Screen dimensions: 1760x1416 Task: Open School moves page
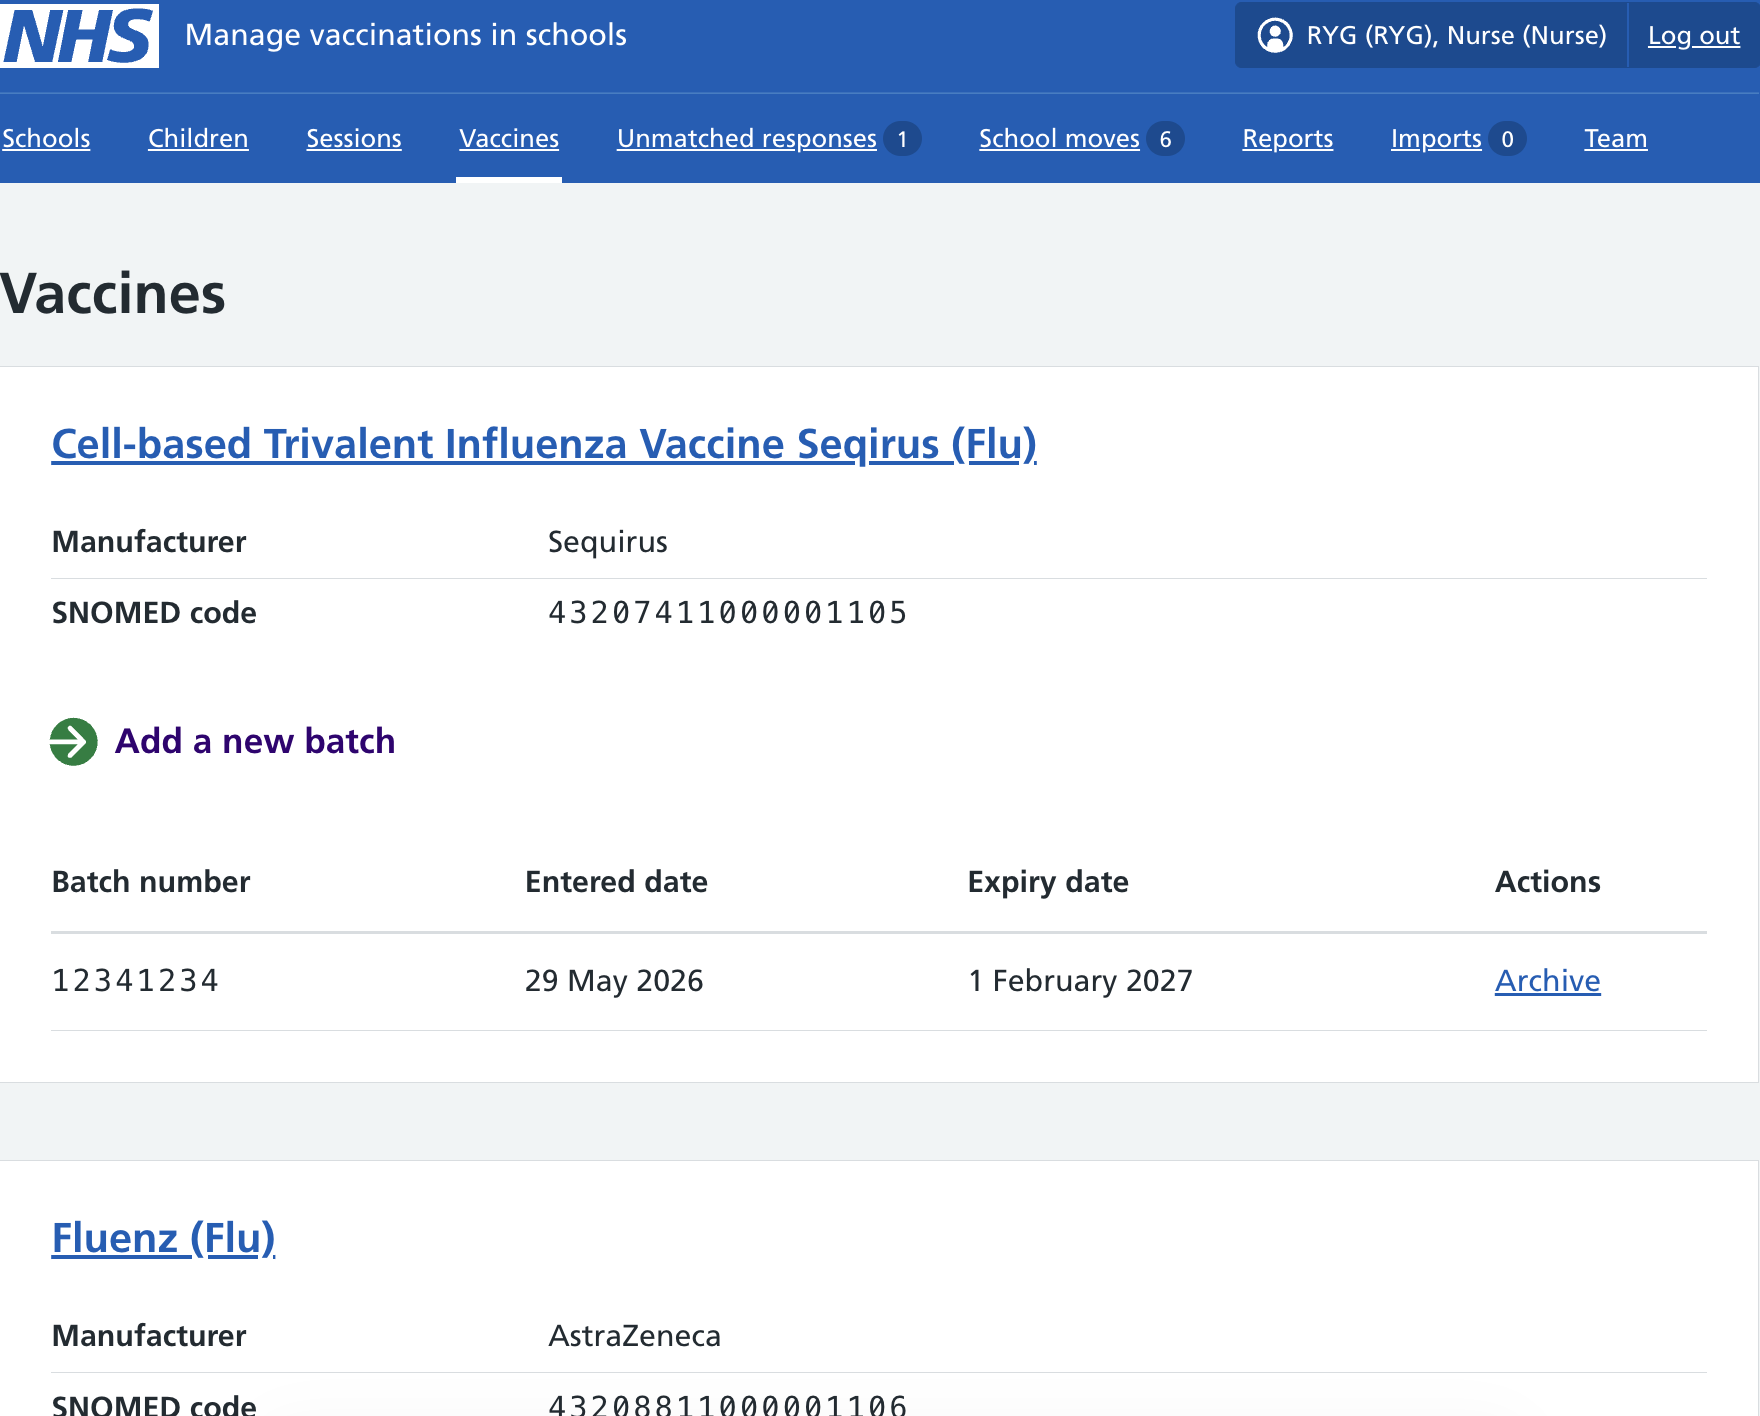[x=1059, y=138]
